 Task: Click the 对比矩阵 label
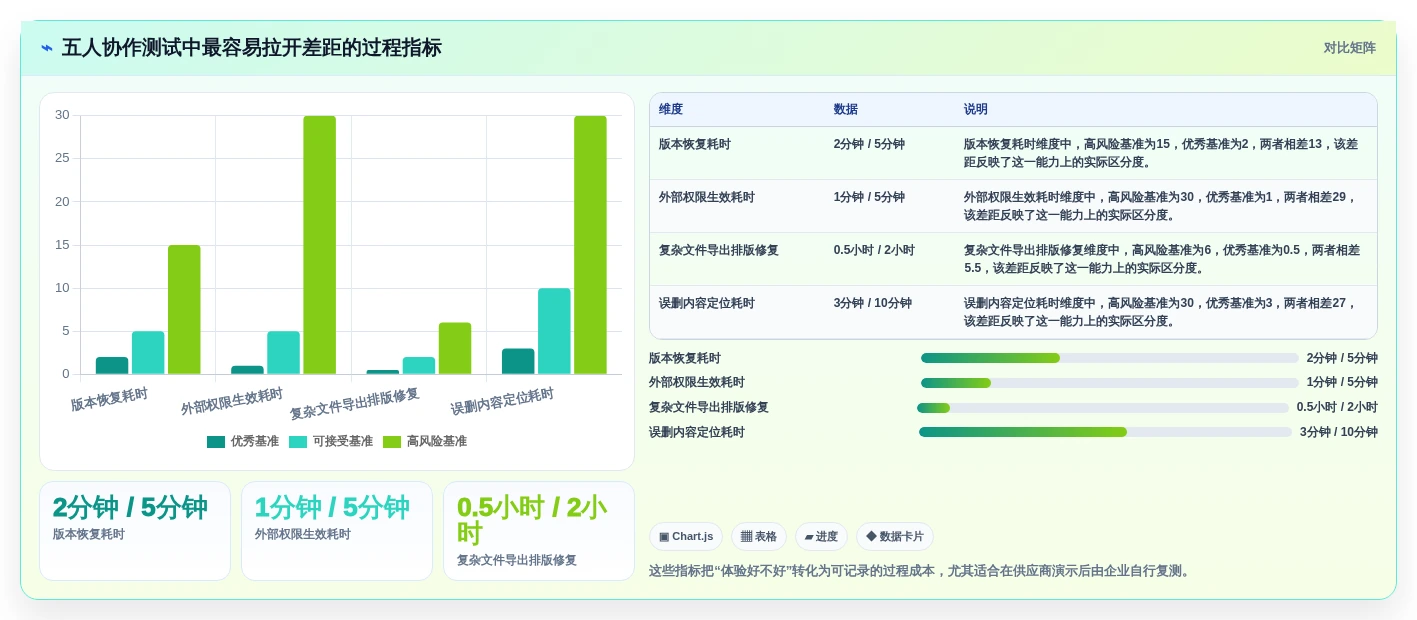[x=1349, y=48]
